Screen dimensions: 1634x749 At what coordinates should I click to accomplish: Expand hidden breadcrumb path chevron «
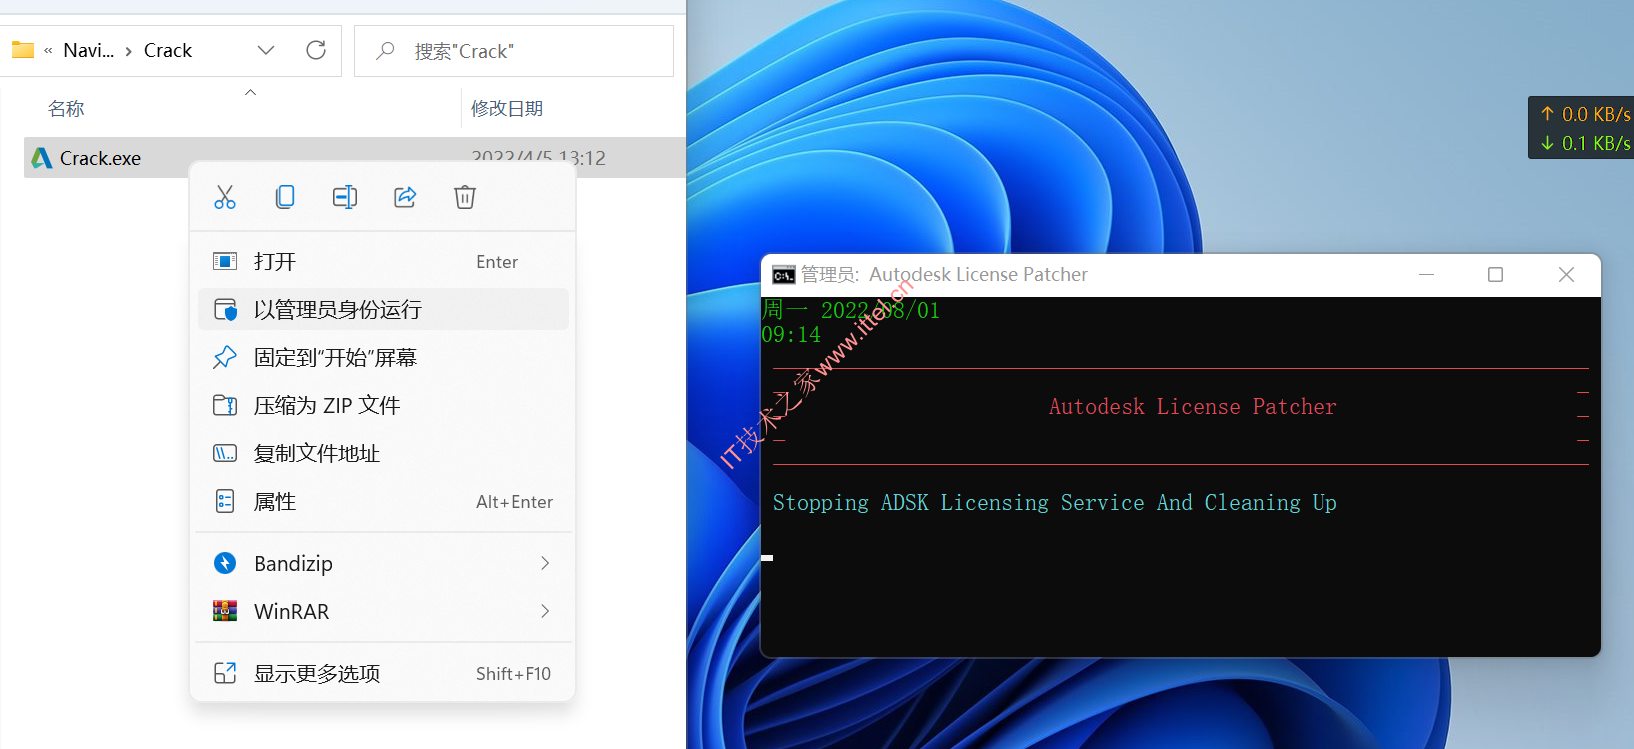click(x=48, y=50)
